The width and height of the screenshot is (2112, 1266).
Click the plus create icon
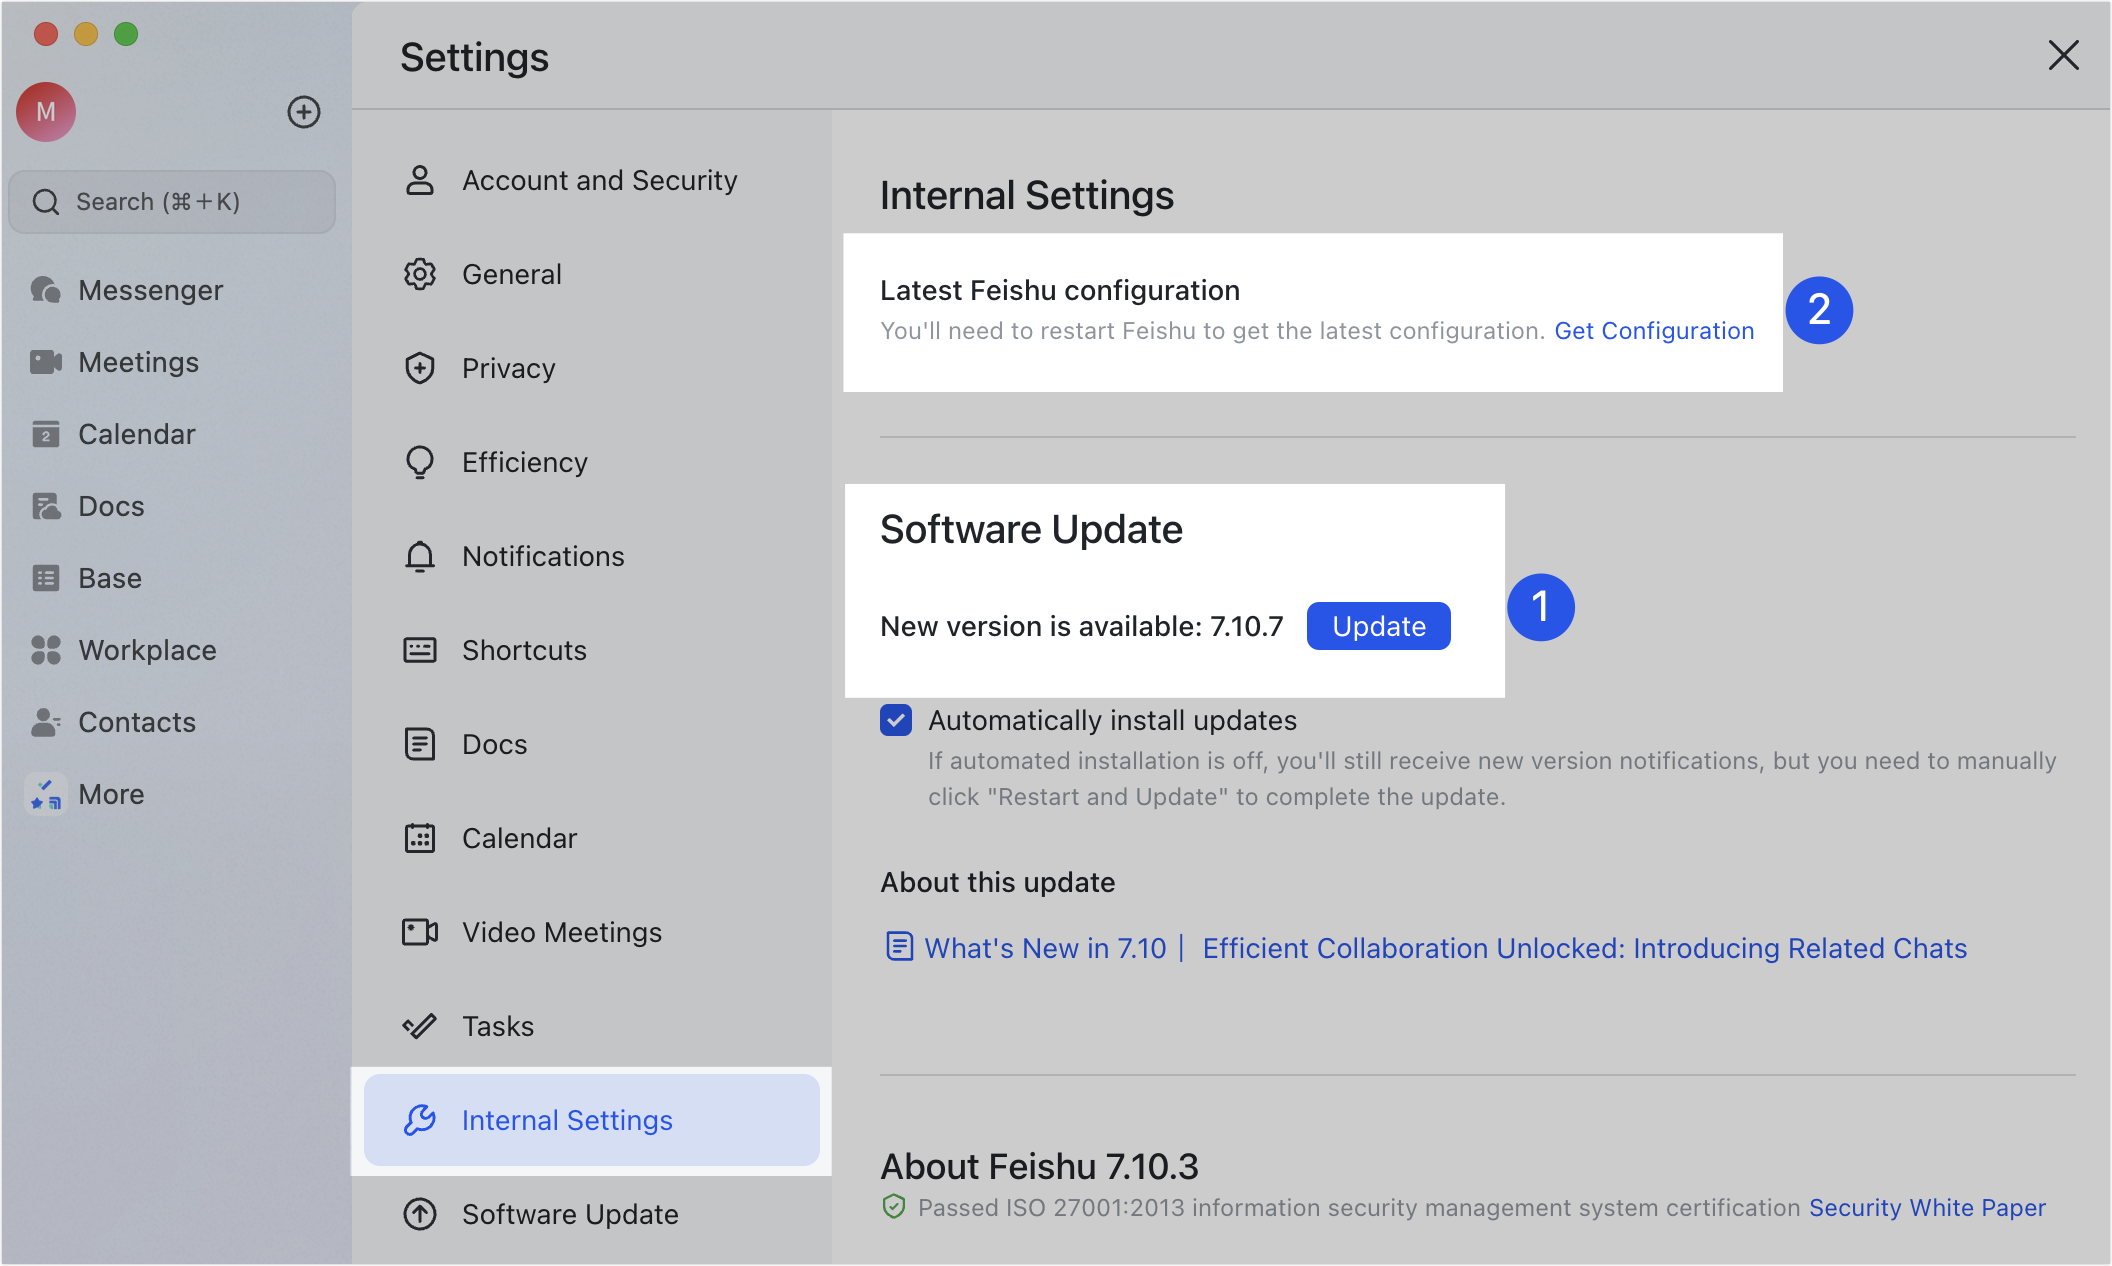click(x=304, y=112)
